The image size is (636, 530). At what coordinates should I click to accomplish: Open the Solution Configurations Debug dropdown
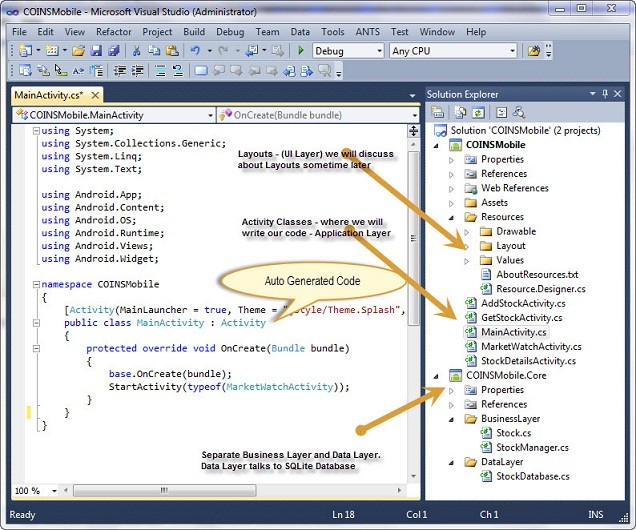click(x=380, y=51)
